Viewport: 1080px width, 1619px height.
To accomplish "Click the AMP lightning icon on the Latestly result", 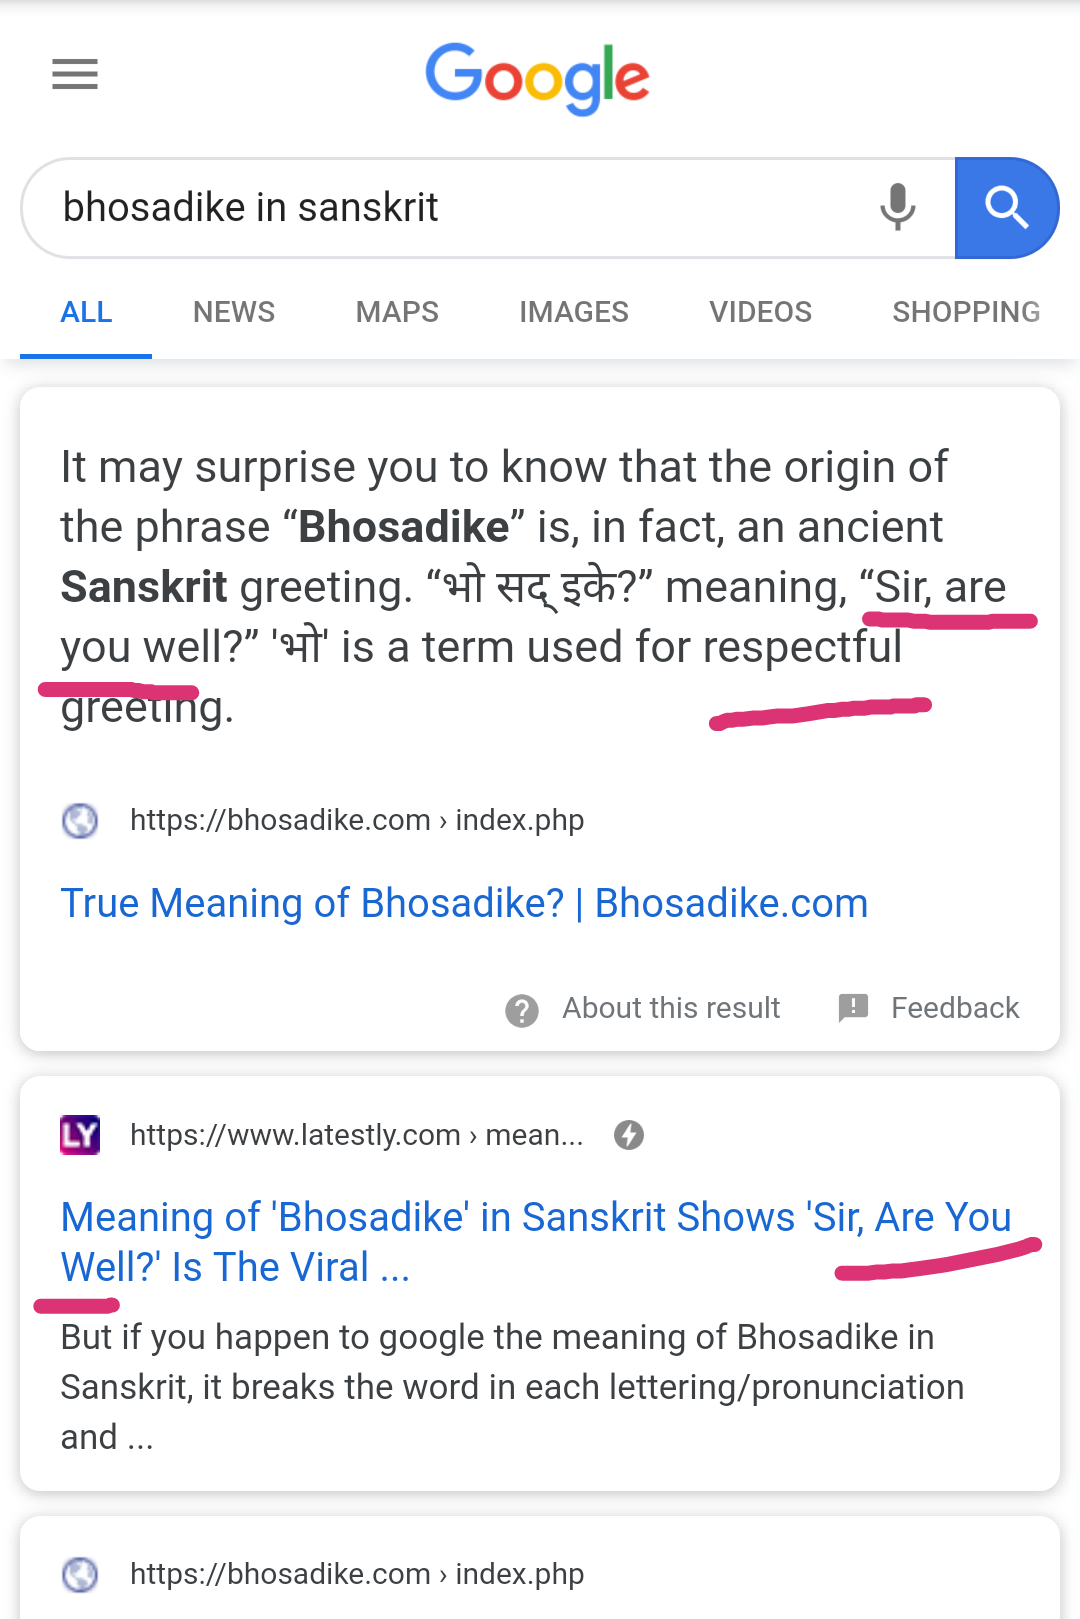I will (x=628, y=1135).
